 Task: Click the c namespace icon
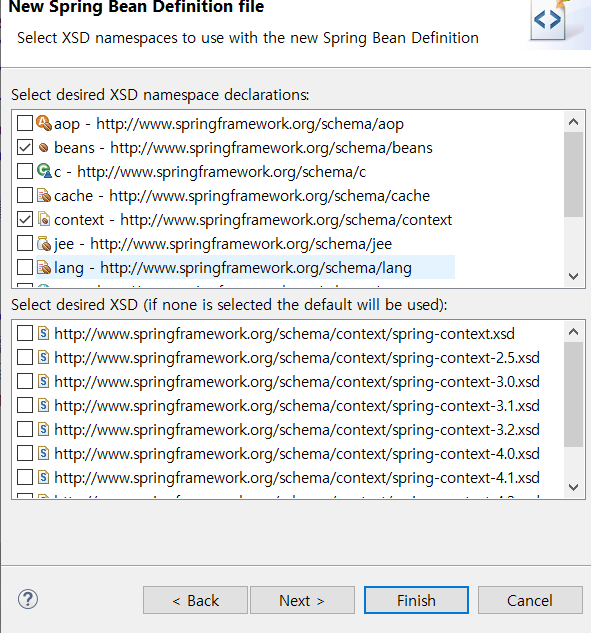44,171
